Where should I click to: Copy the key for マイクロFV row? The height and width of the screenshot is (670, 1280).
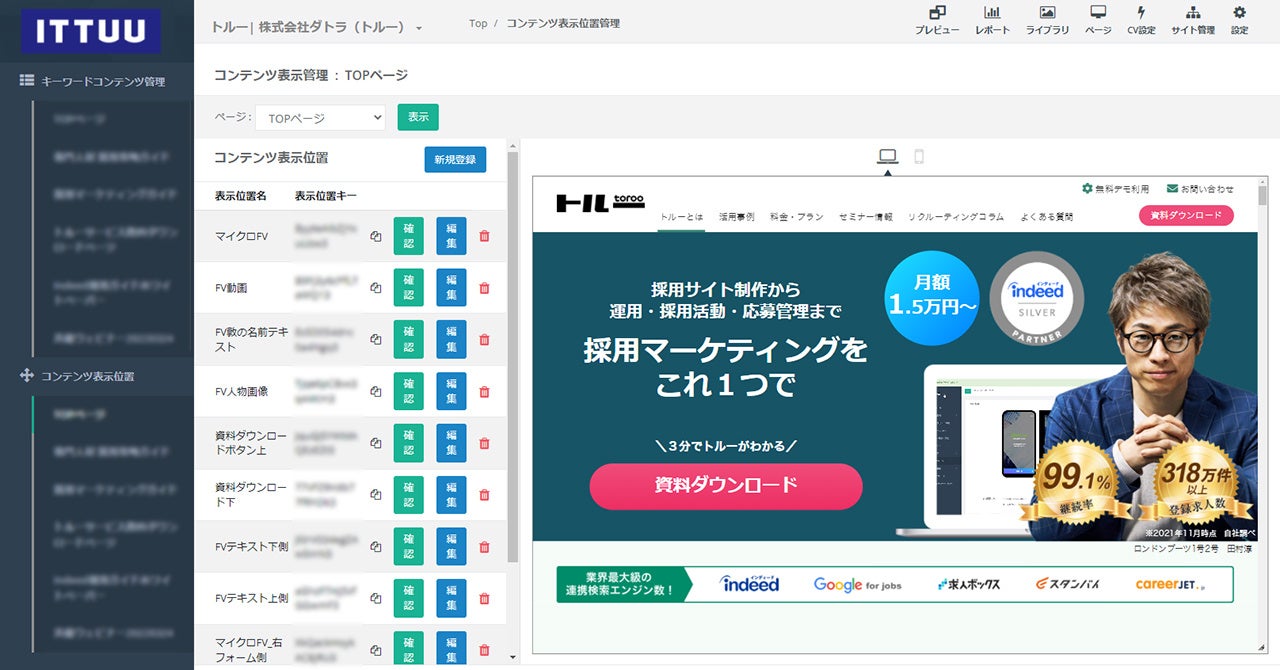pyautogui.click(x=376, y=237)
